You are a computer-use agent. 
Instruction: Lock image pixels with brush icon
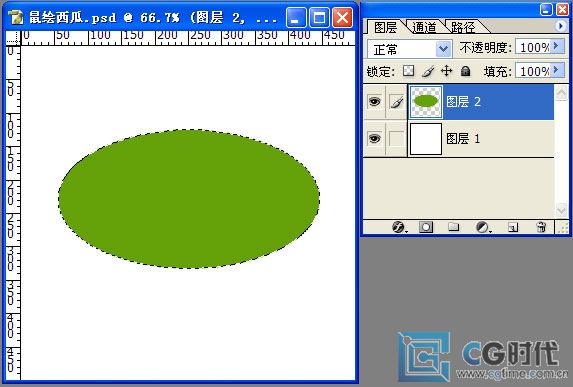428,71
